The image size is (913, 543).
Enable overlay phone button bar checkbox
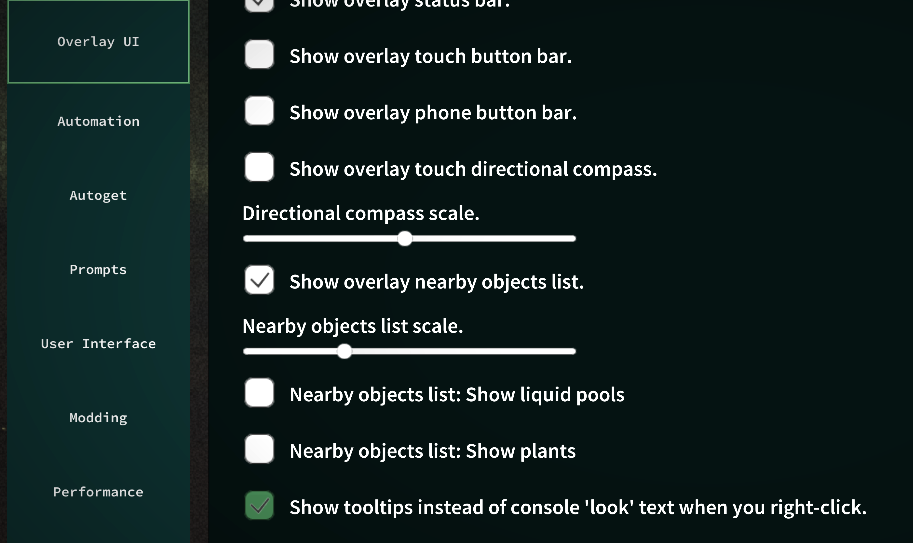coord(259,111)
